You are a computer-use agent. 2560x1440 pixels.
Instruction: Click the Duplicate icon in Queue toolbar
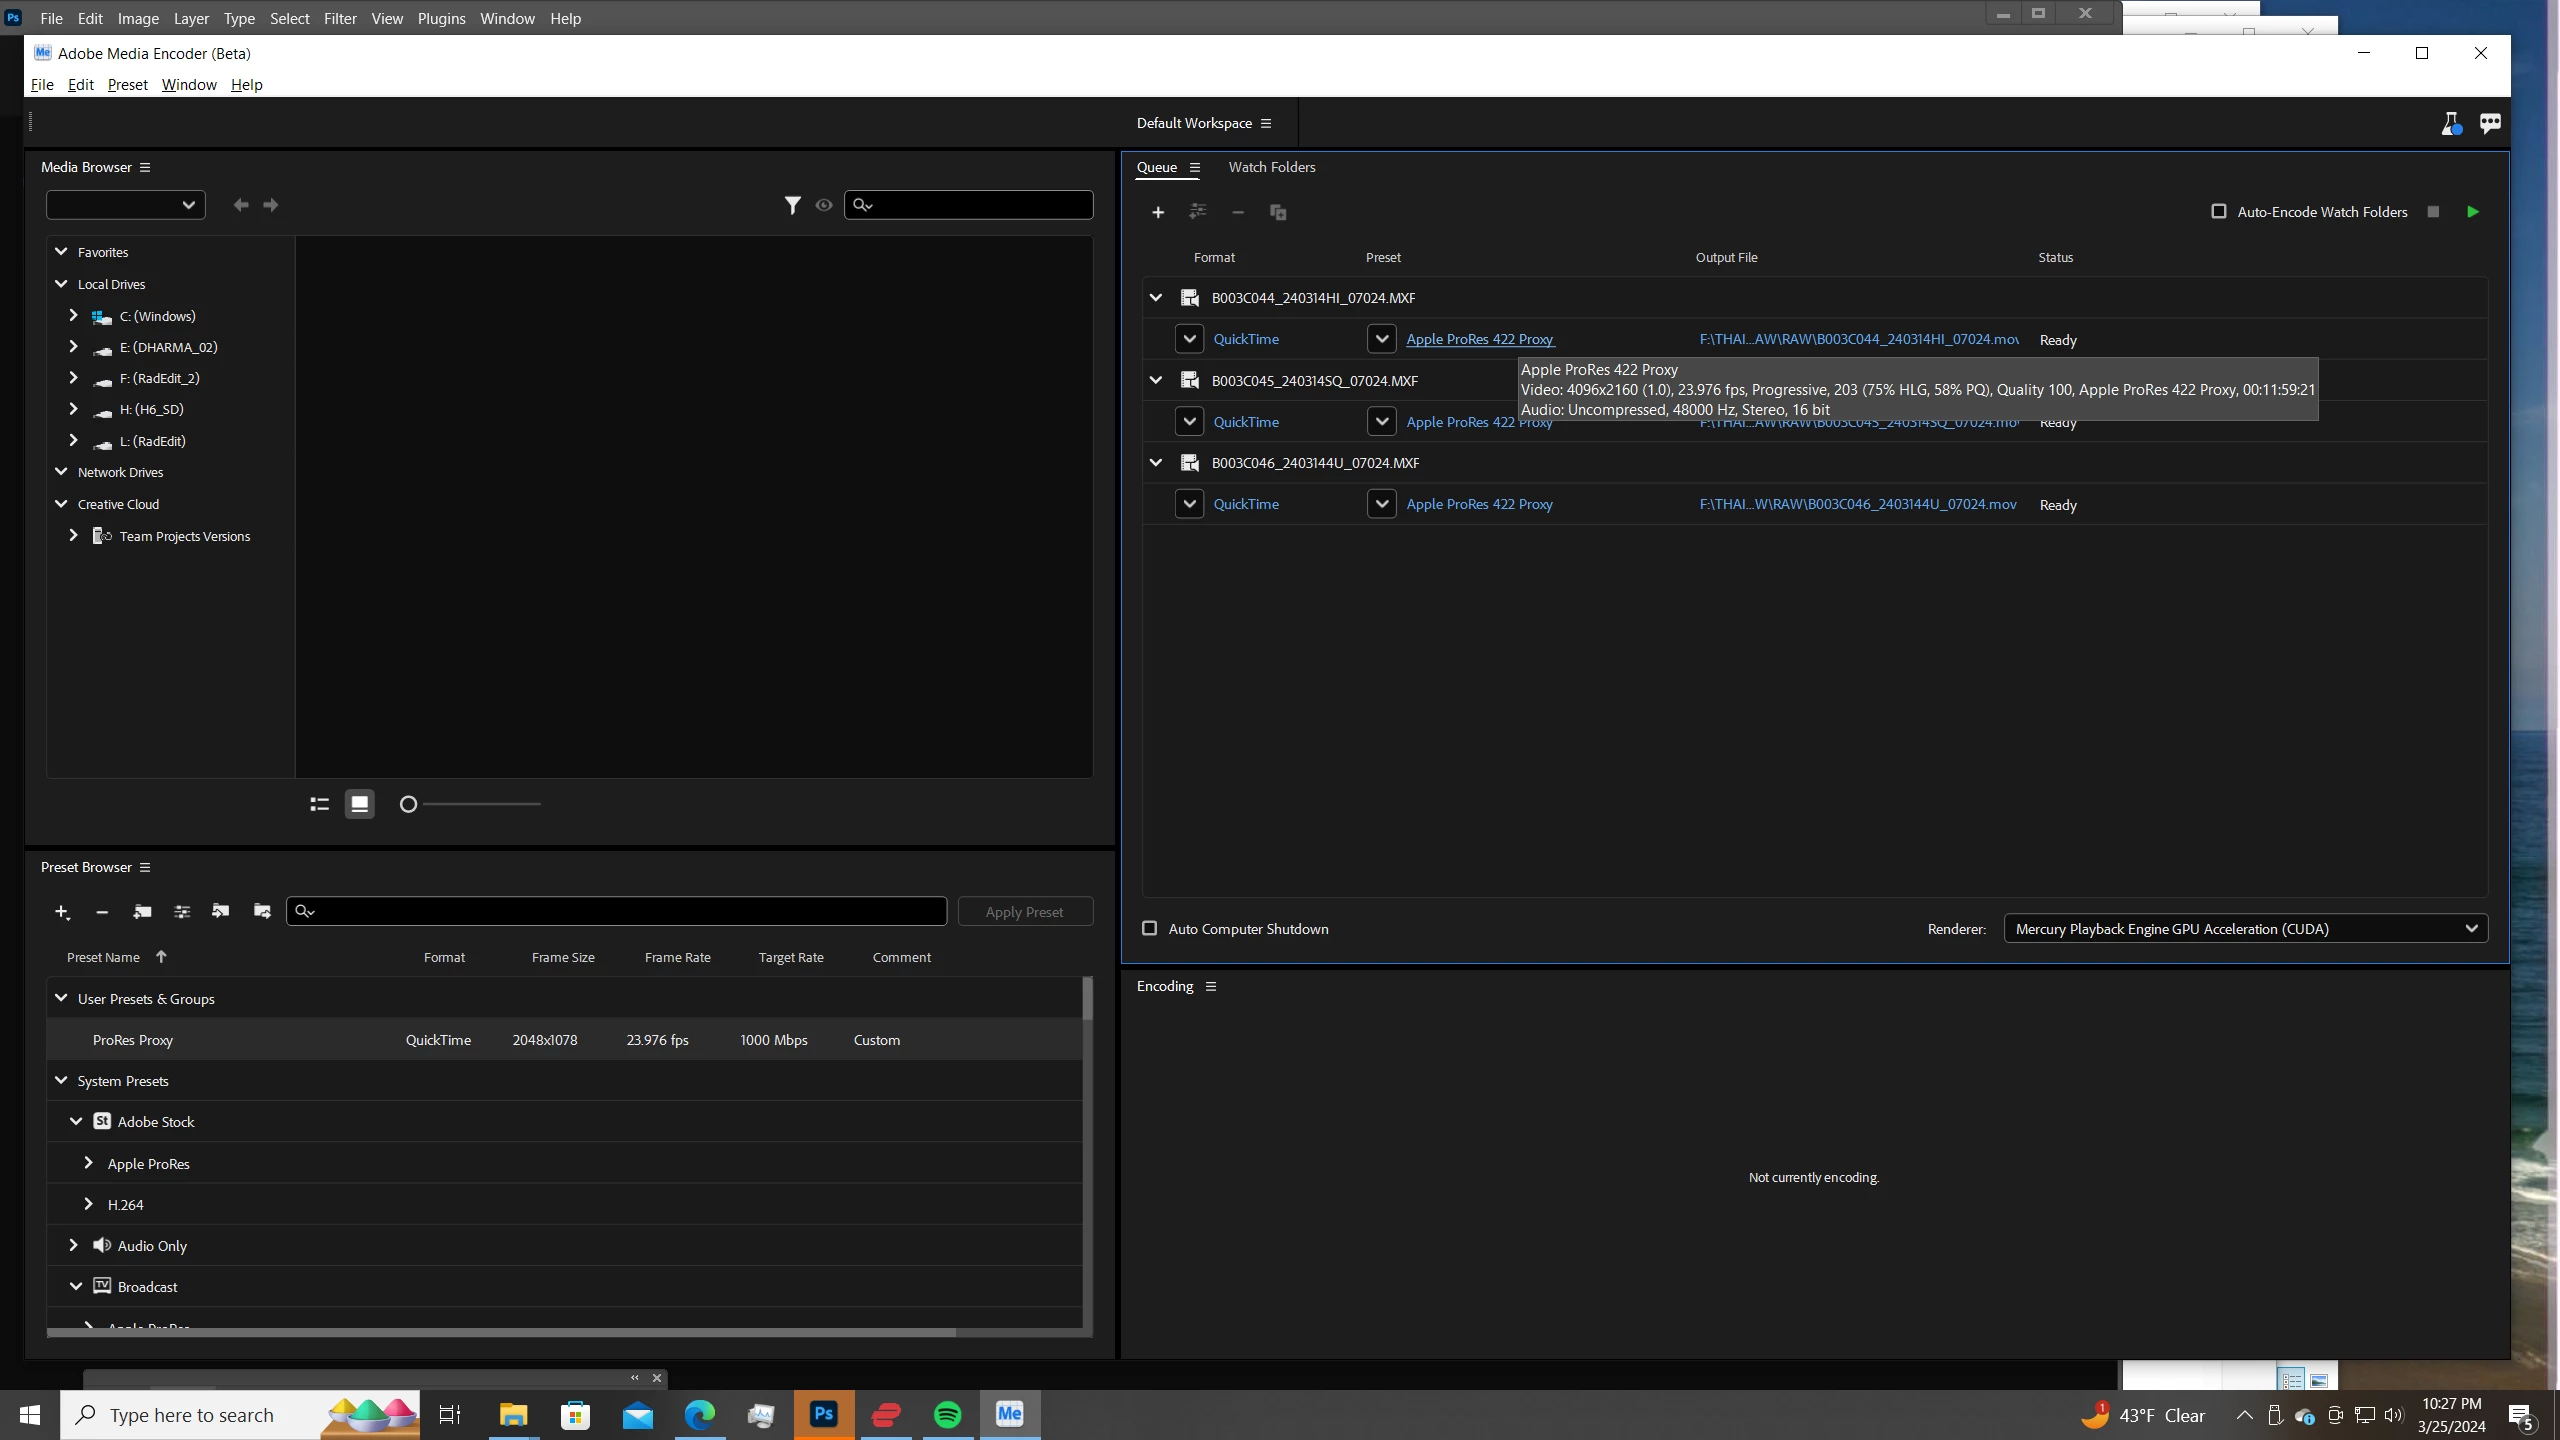[x=1277, y=212]
